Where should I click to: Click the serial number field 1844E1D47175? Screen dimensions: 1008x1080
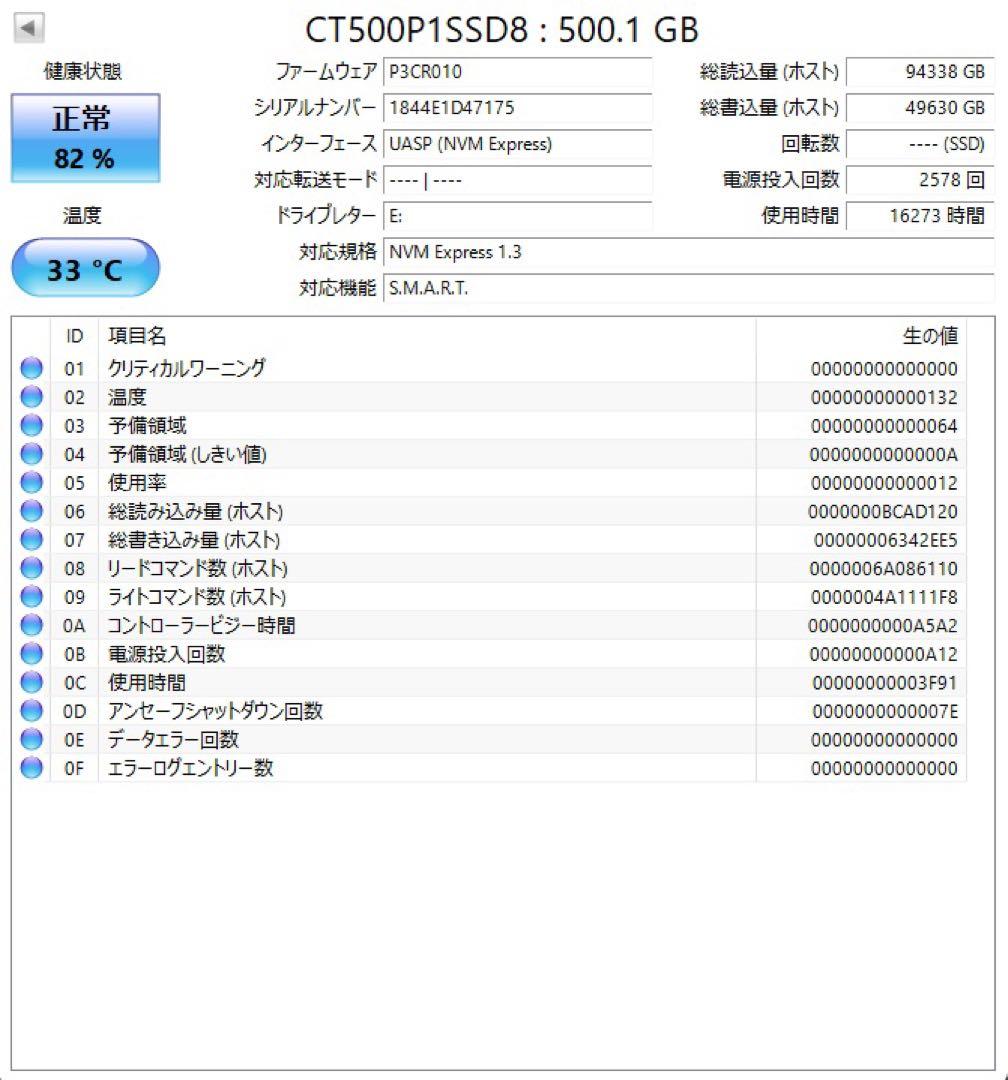[517, 107]
